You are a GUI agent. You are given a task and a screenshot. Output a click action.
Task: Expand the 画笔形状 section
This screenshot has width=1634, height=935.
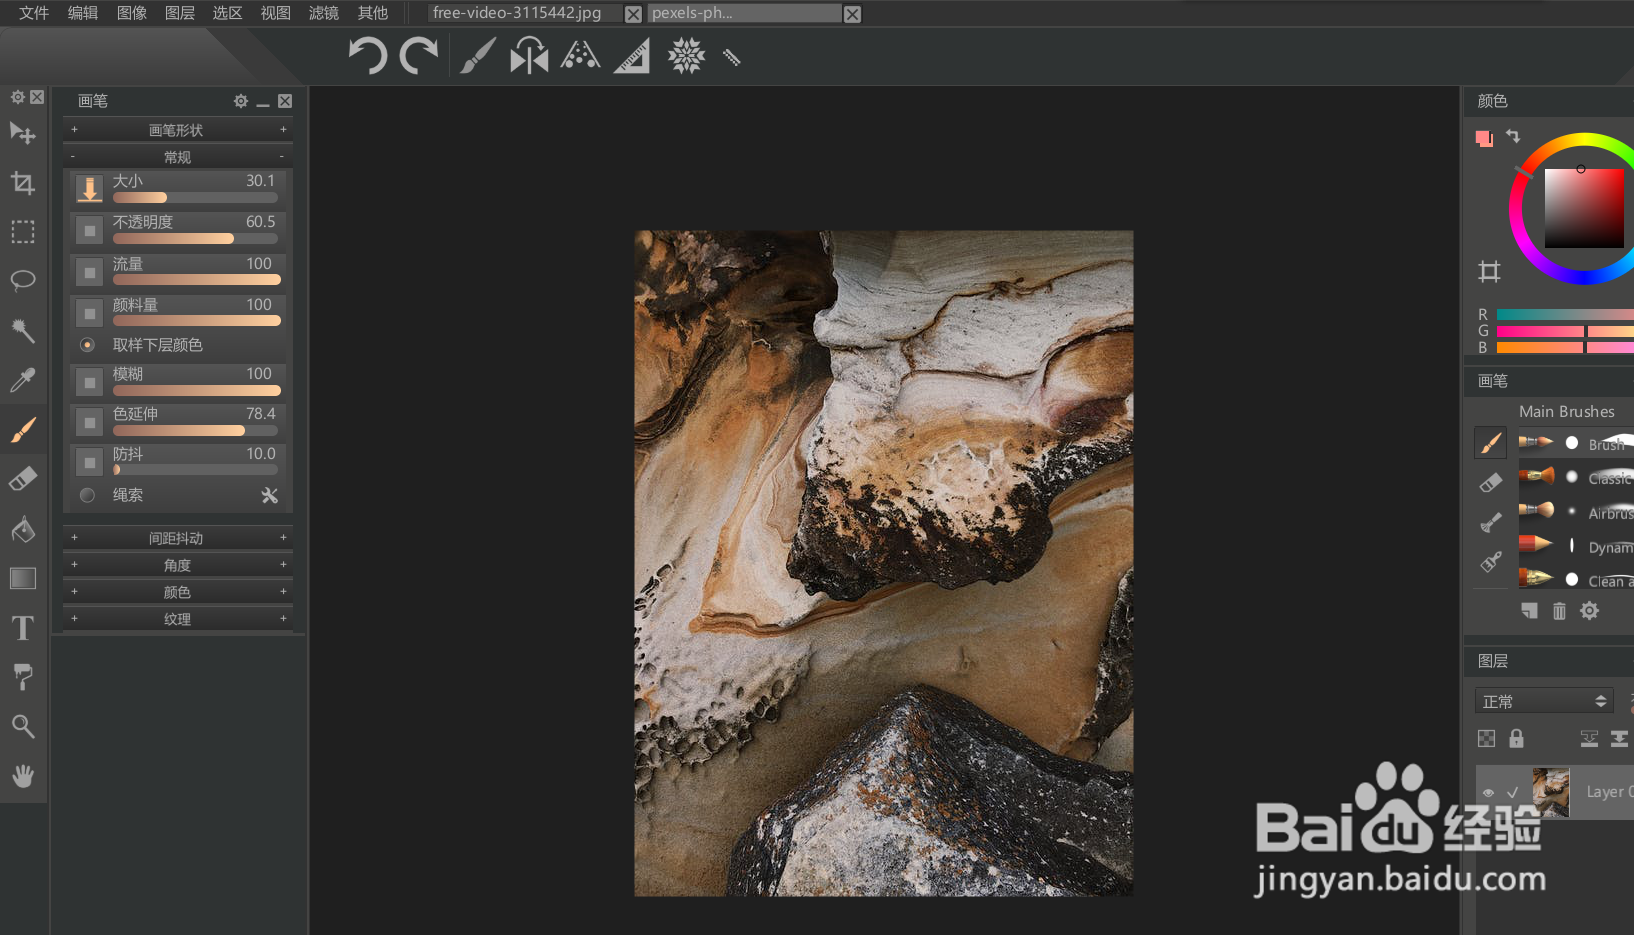tap(178, 130)
